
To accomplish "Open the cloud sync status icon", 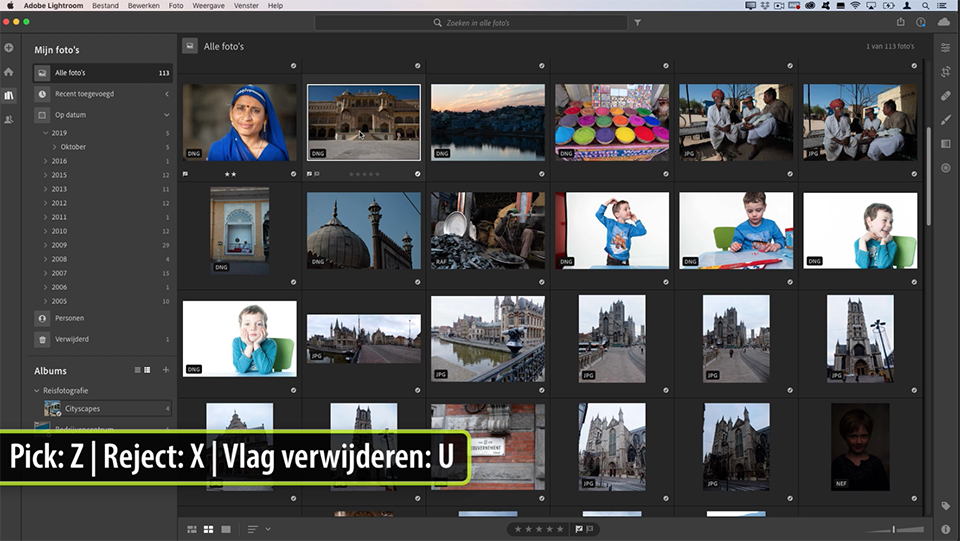I will (x=943, y=22).
